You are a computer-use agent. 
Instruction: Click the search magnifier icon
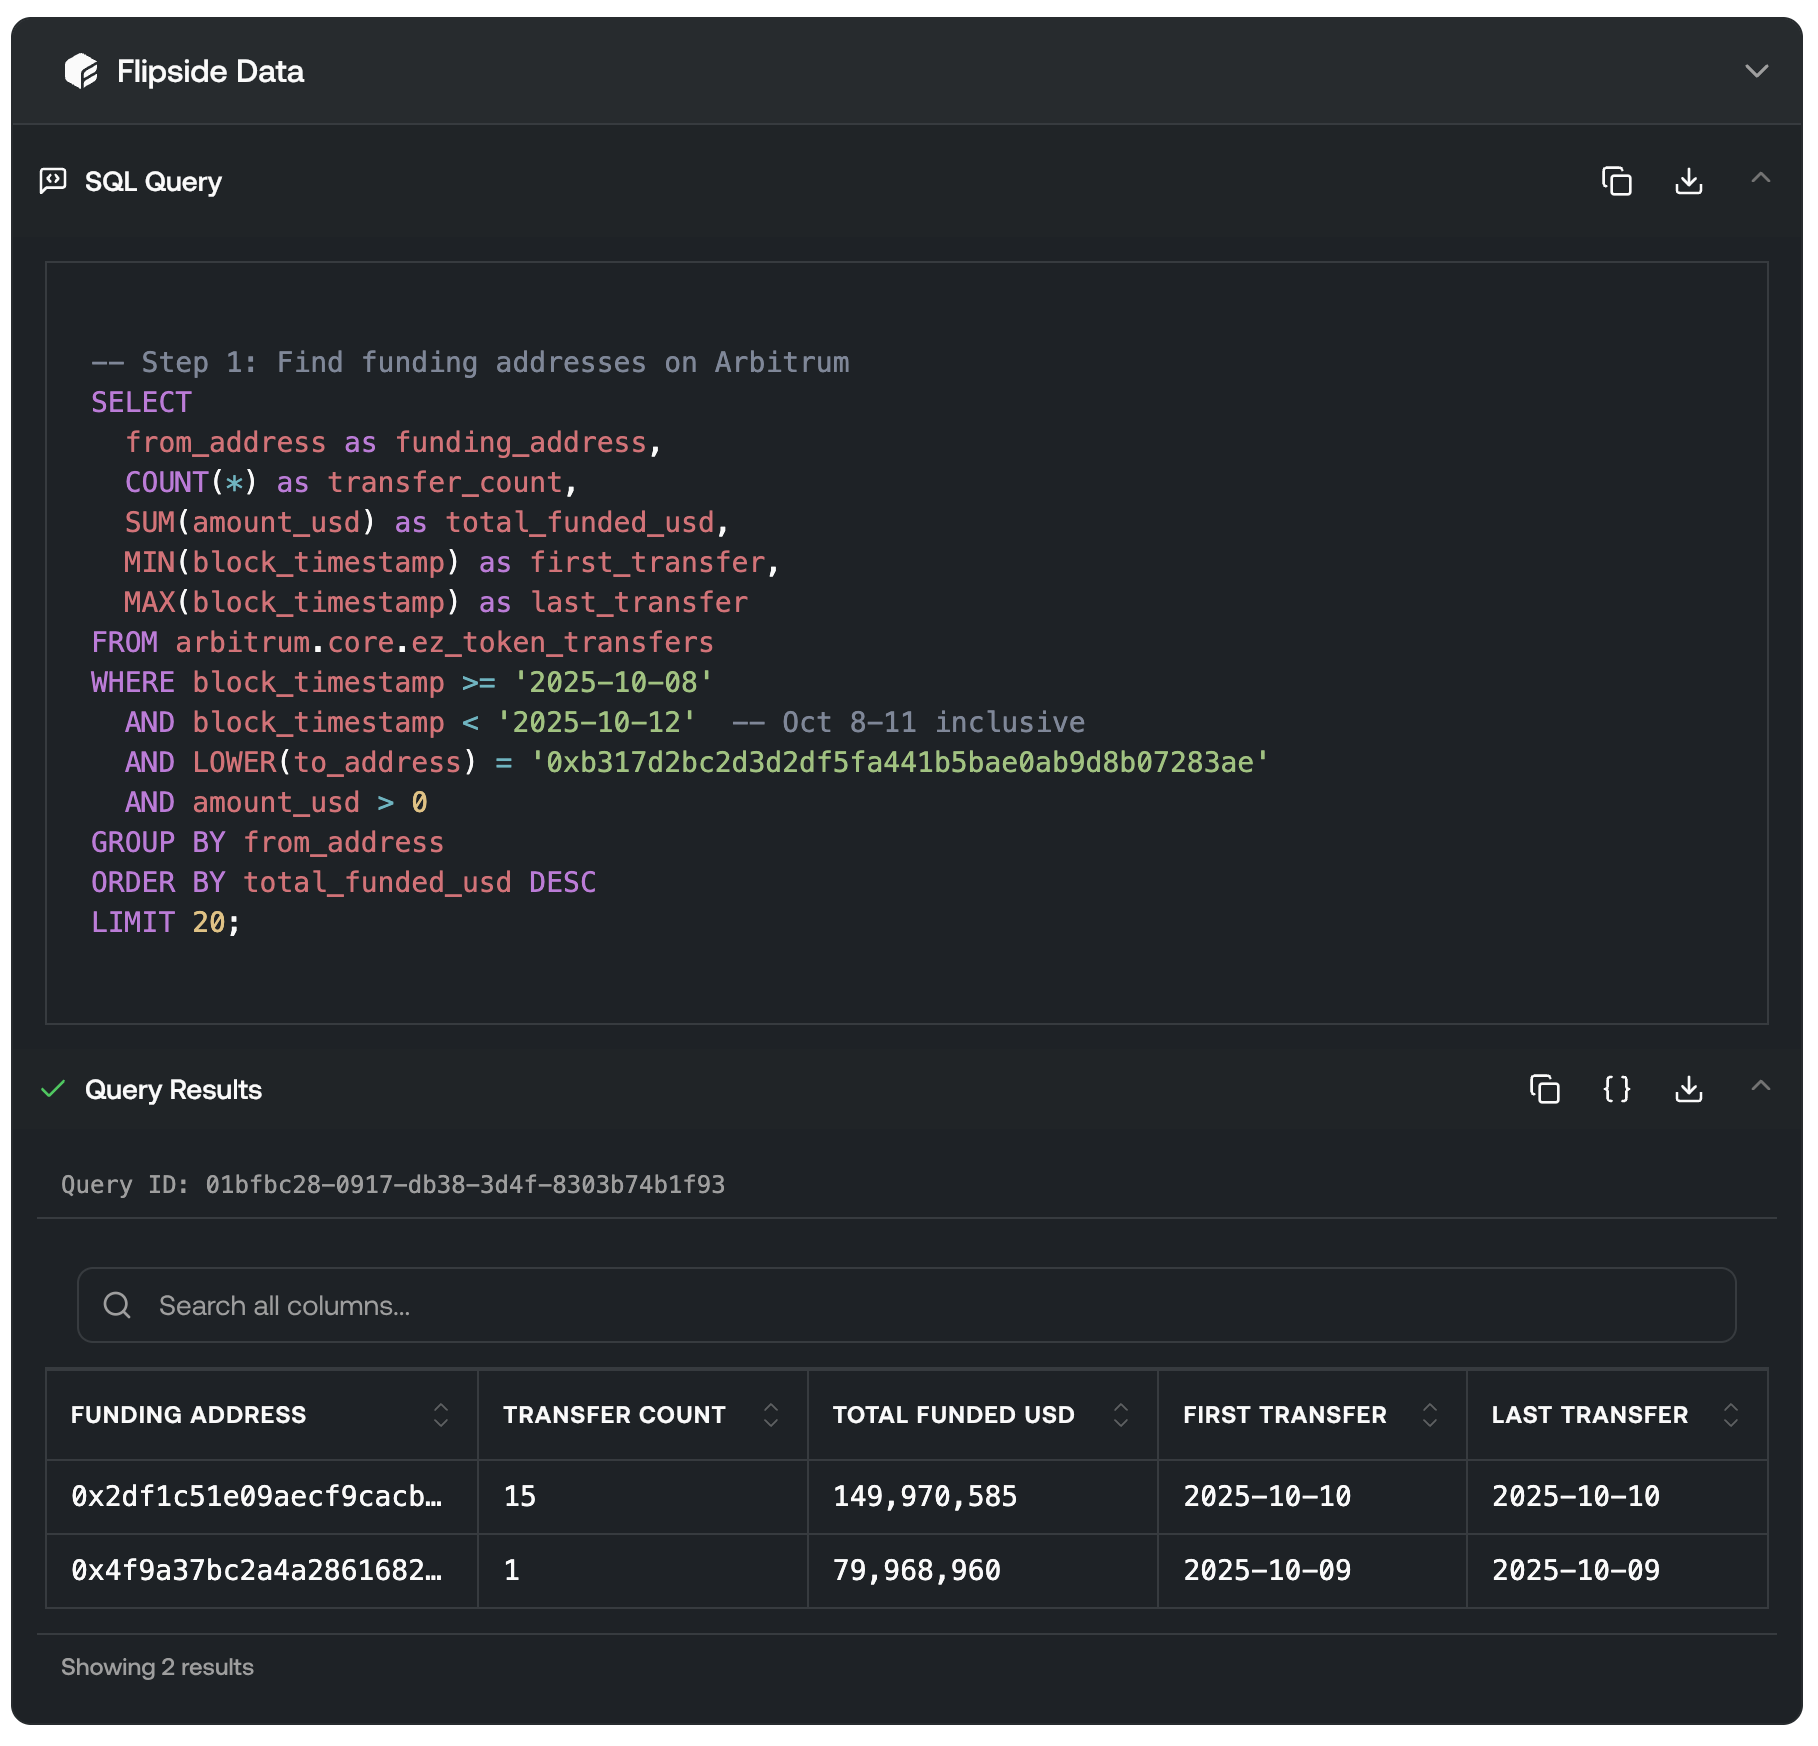(117, 1305)
